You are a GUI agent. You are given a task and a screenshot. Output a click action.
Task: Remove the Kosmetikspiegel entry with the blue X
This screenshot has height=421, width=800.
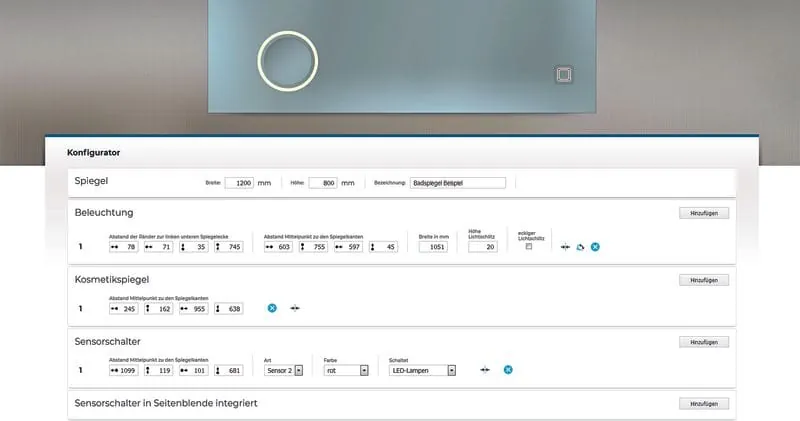272,308
